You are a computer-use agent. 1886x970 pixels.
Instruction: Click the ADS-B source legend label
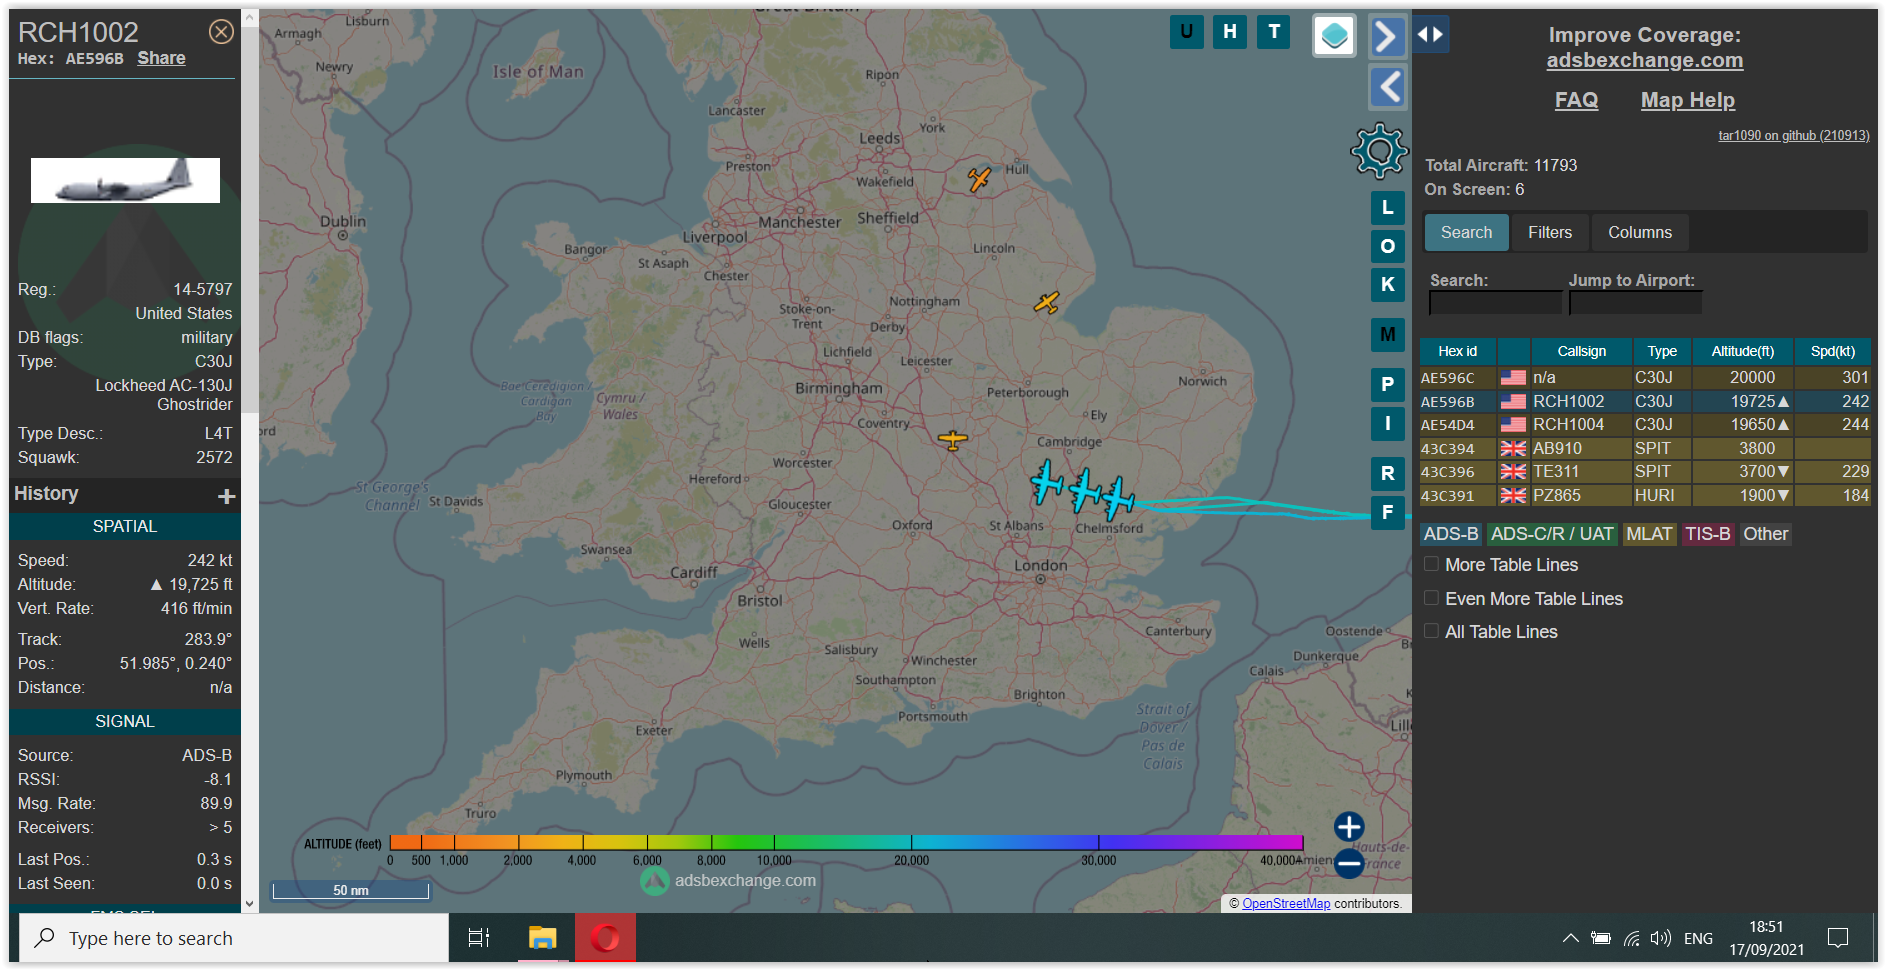[x=1451, y=534]
